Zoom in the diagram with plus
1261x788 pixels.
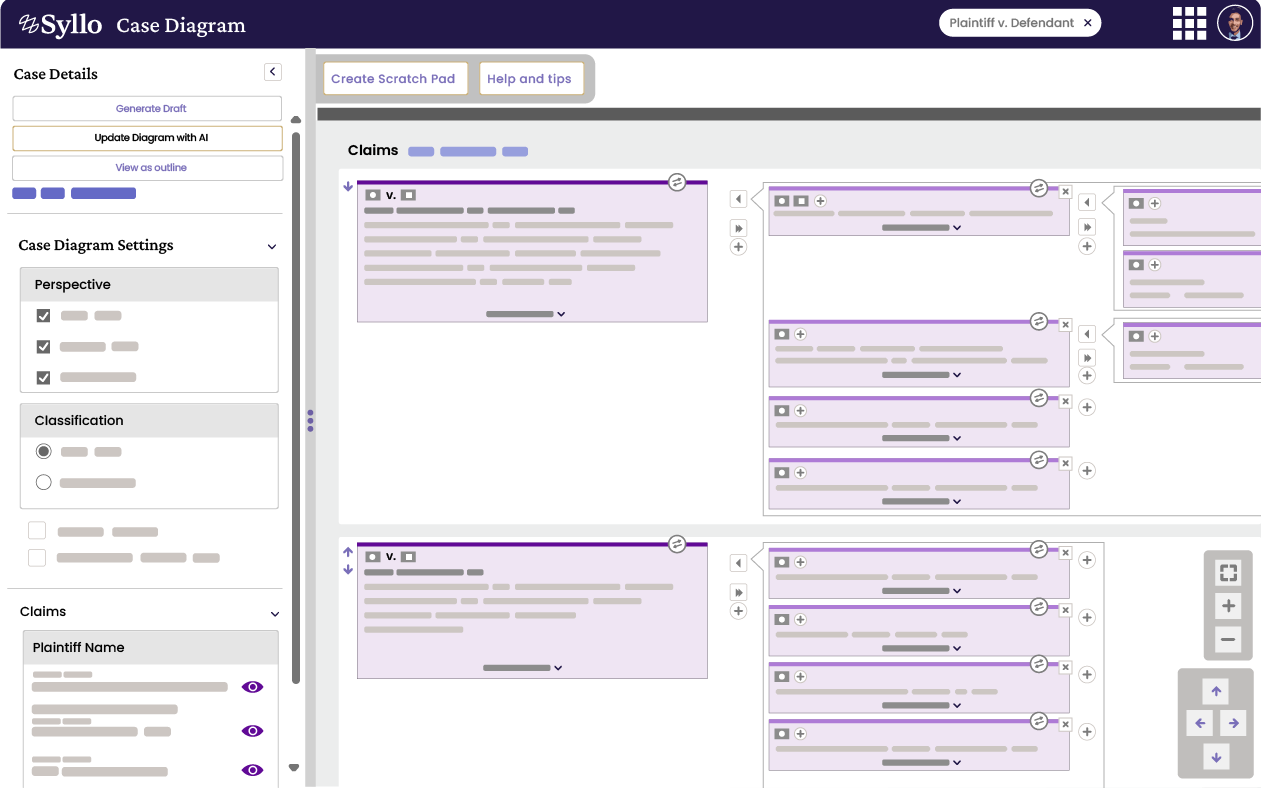[1228, 606]
